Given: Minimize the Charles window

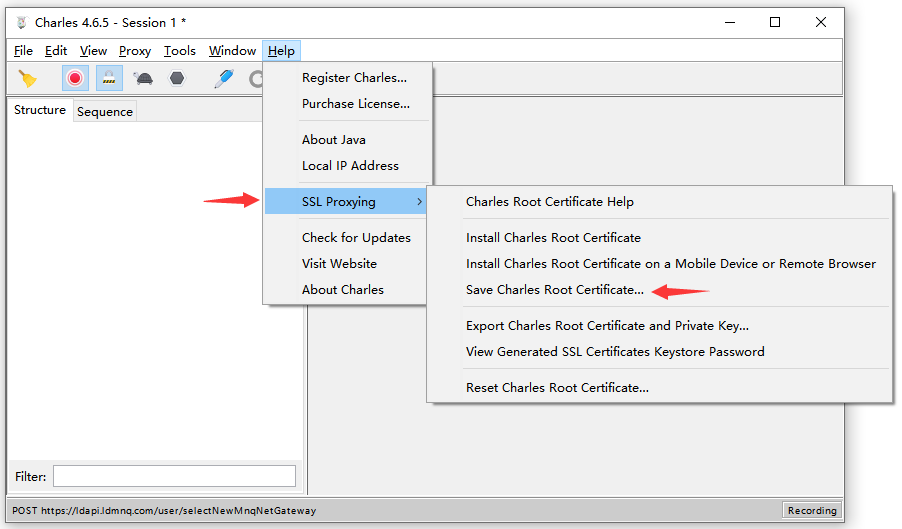Looking at the screenshot, I should [x=730, y=22].
